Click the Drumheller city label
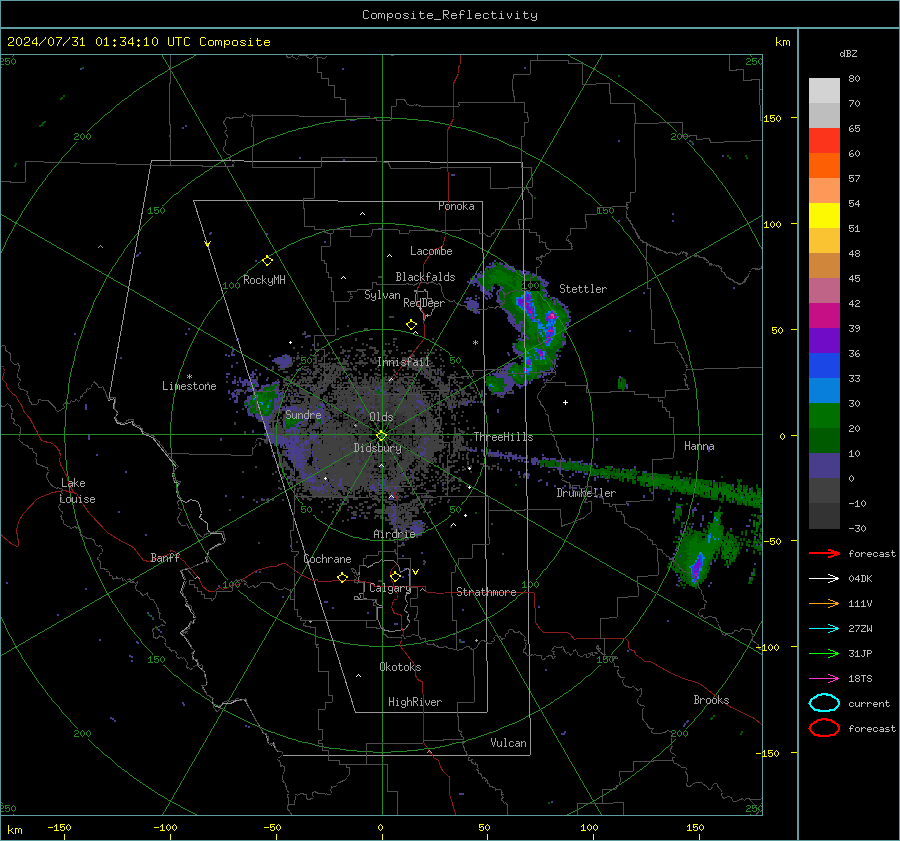The height and width of the screenshot is (841, 900). click(585, 493)
